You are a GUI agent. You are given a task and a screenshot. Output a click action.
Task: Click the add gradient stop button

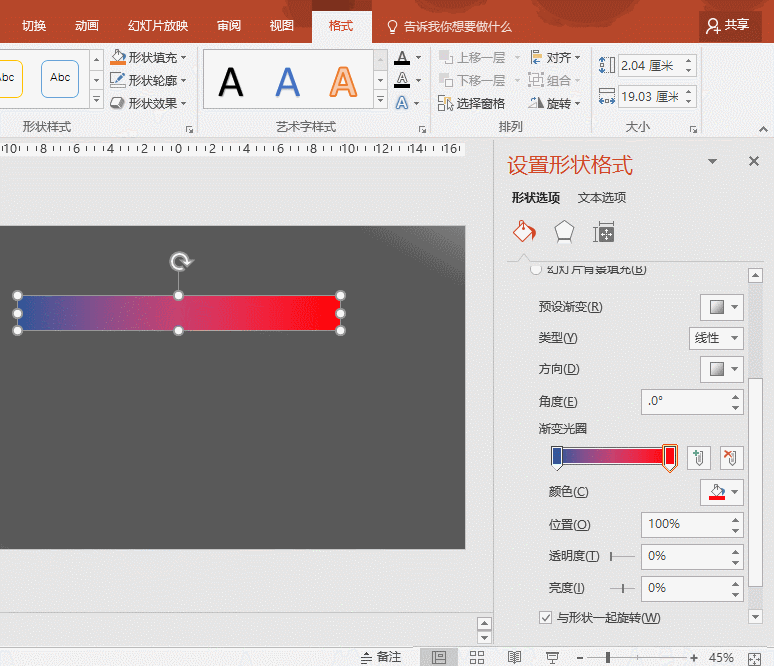699,458
